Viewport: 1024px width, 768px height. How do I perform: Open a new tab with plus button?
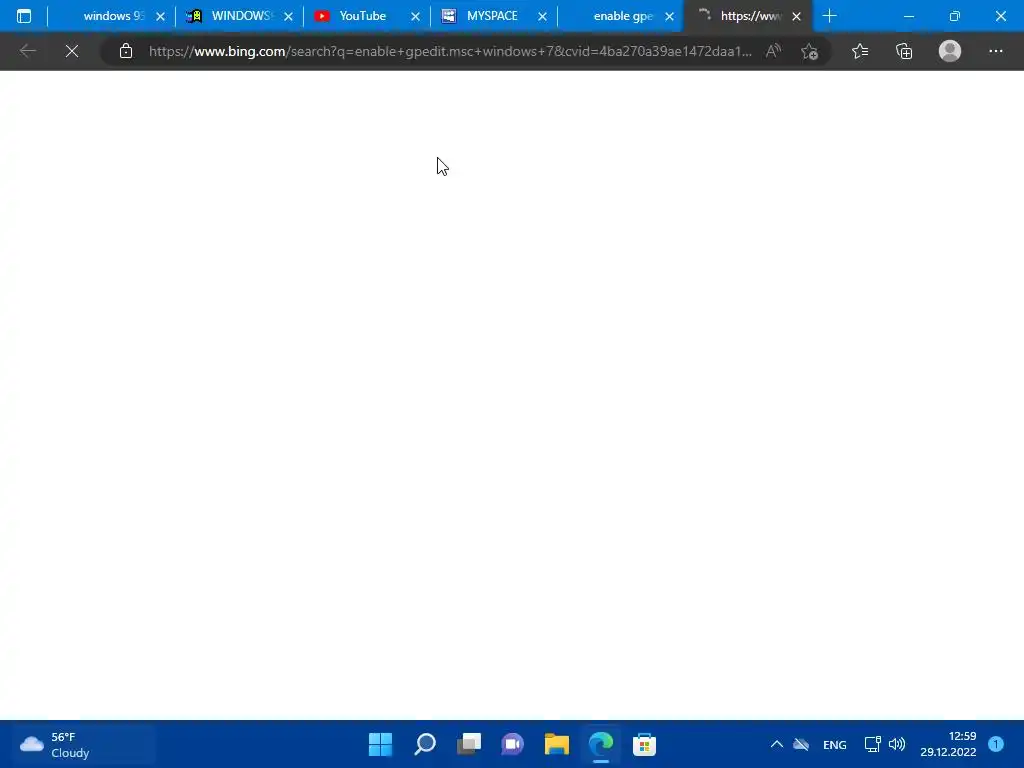pos(829,16)
